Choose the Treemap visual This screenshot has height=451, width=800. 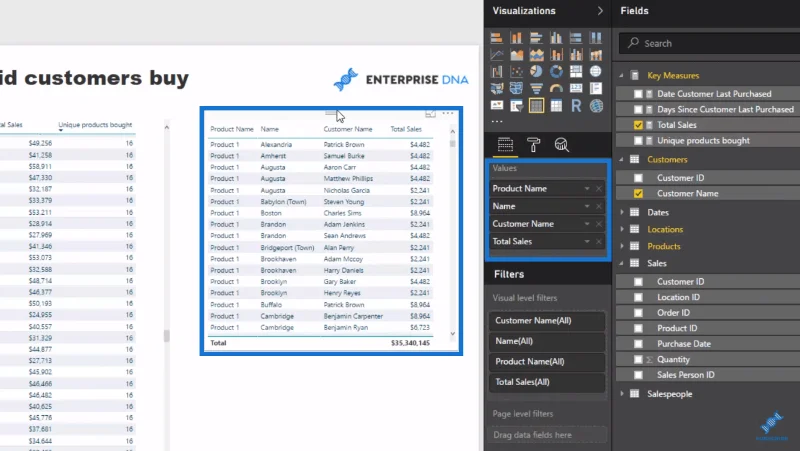[576, 71]
